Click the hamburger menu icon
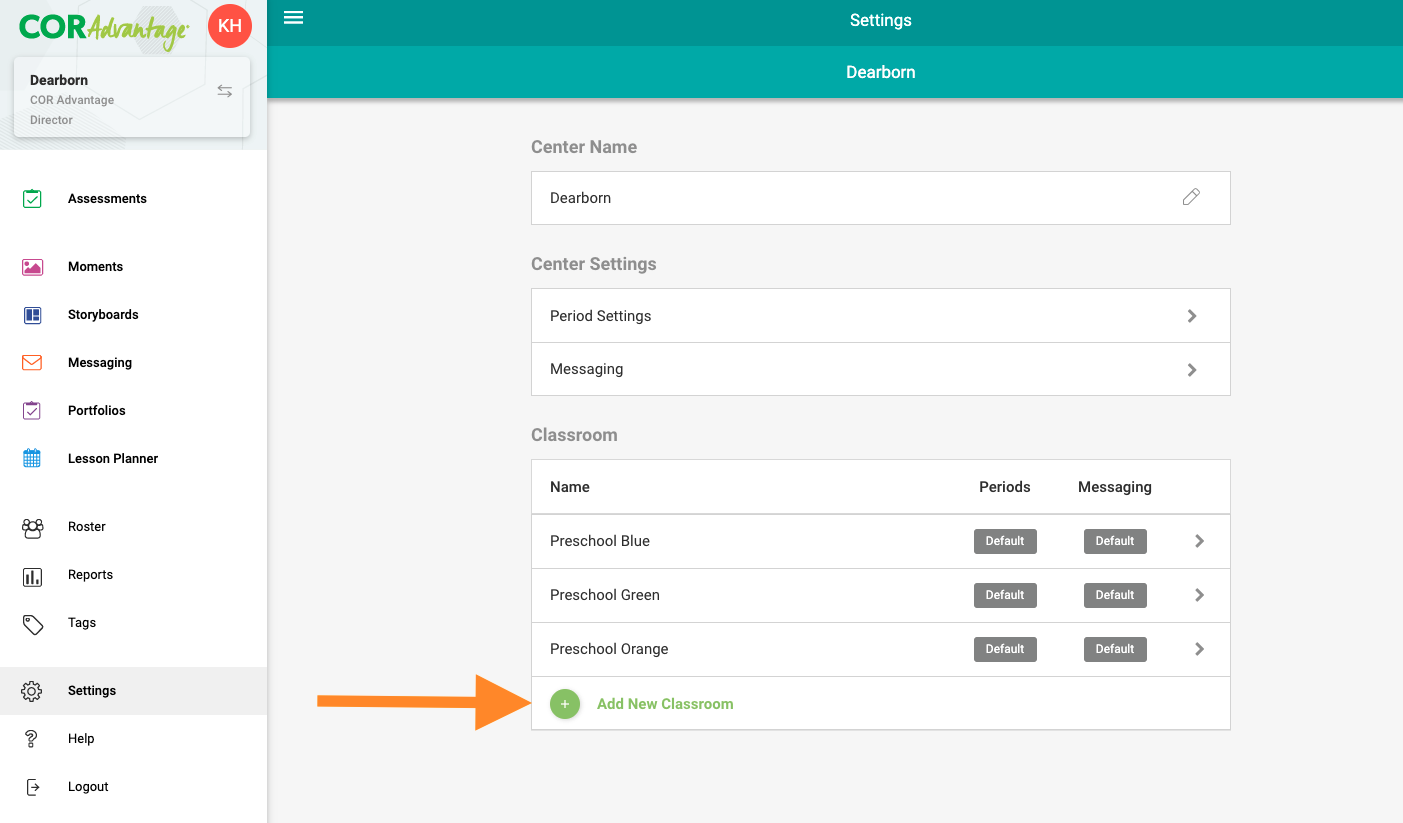The width and height of the screenshot is (1403, 823). pyautogui.click(x=293, y=18)
